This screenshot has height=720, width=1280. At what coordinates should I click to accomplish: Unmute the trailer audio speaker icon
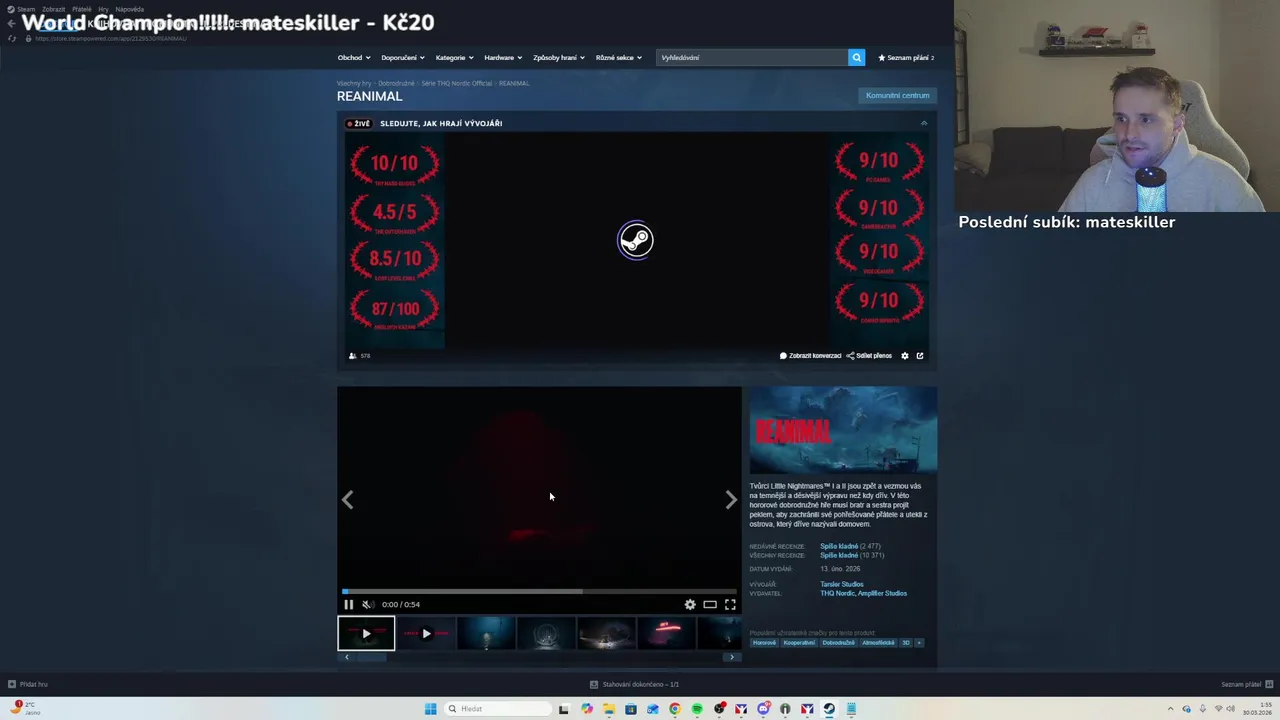(x=367, y=604)
